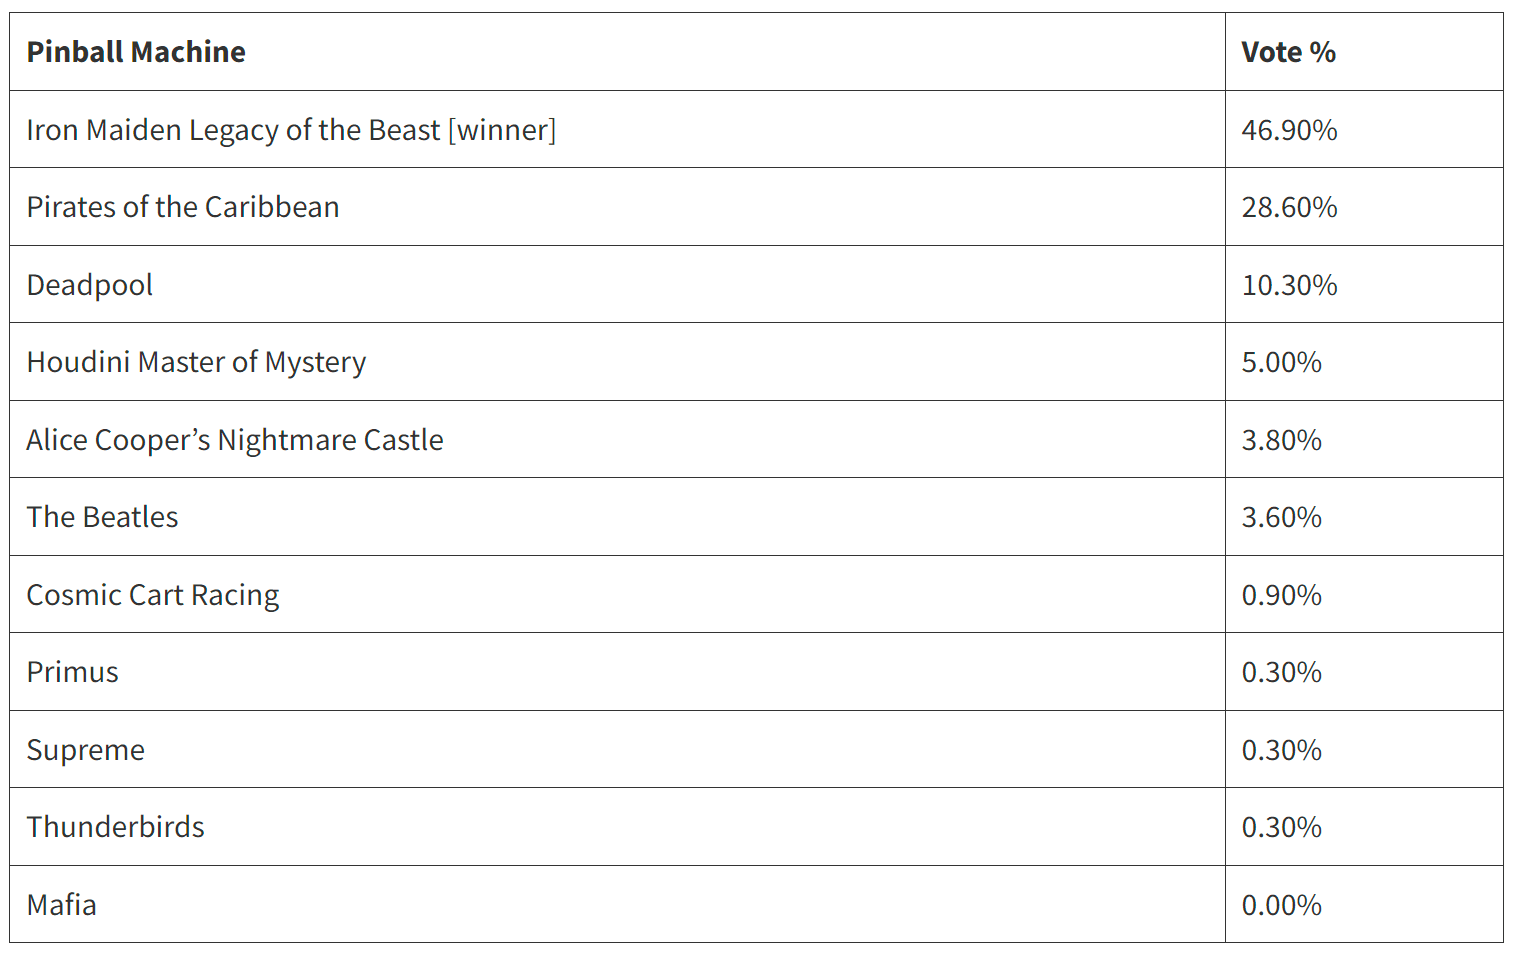Click the 3.80% vote value
The width and height of the screenshot is (1525, 969).
click(1281, 440)
